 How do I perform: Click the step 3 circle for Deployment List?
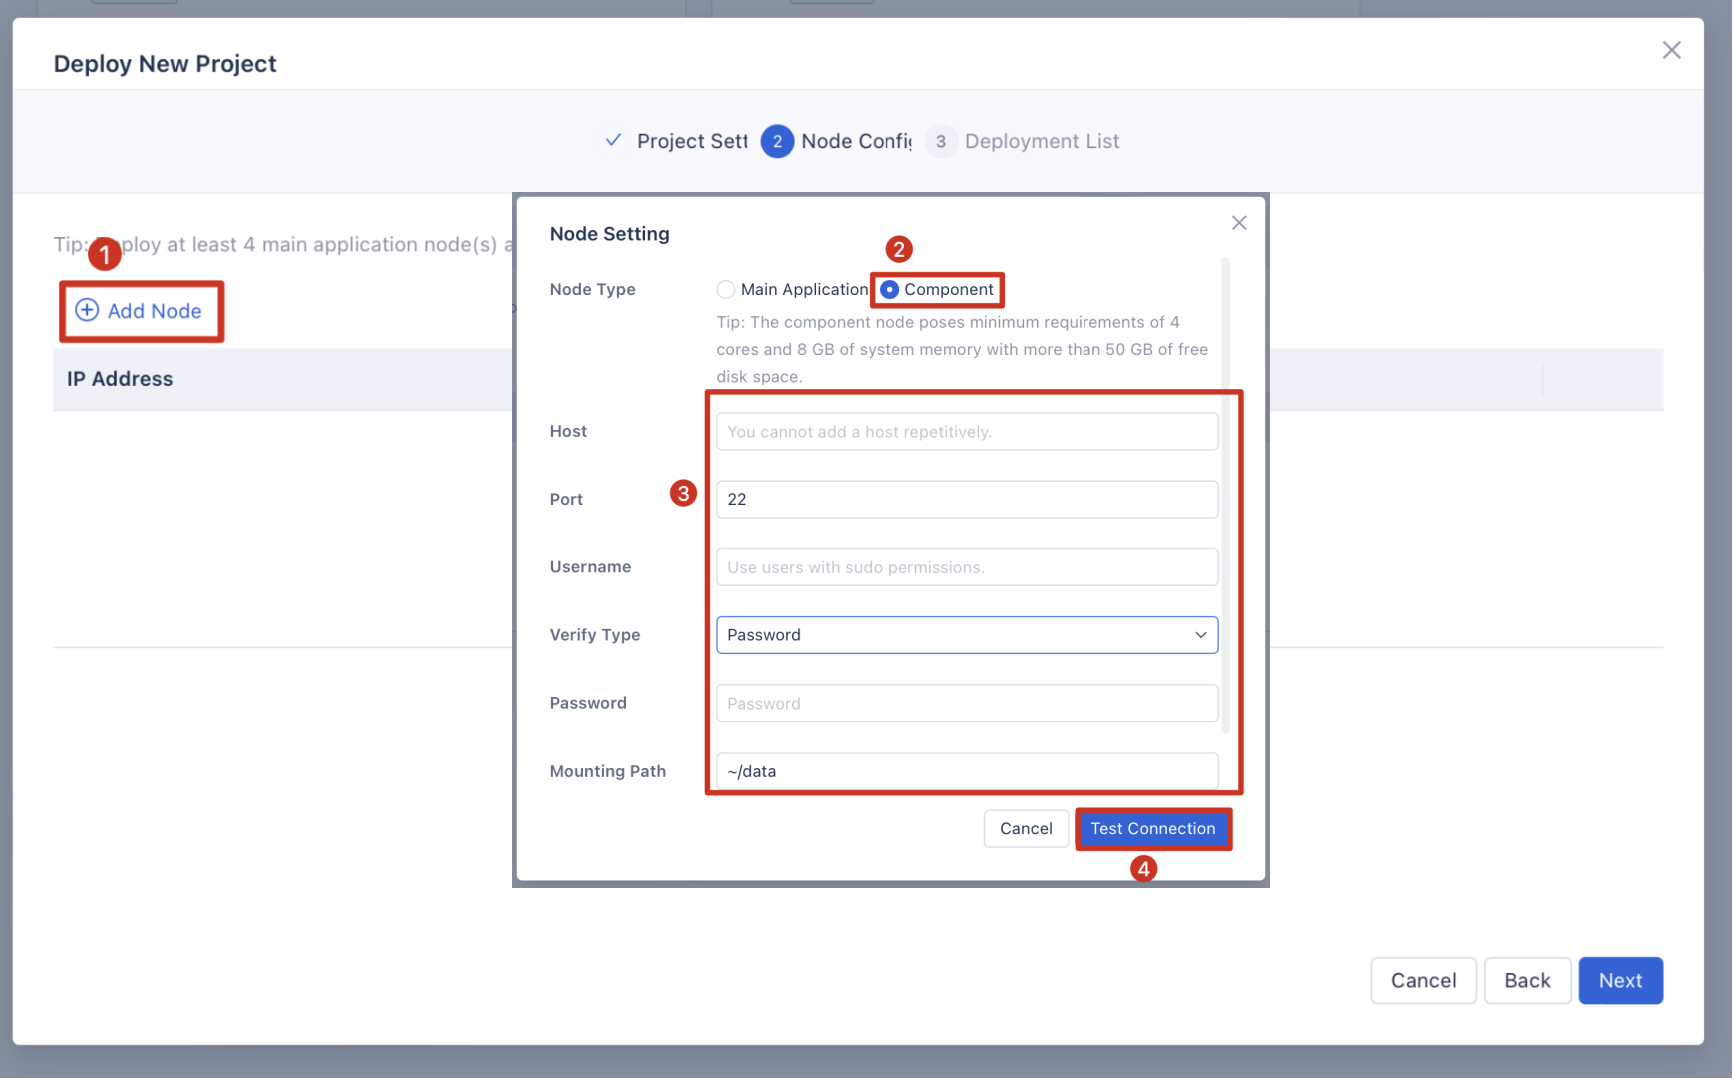[x=940, y=141]
